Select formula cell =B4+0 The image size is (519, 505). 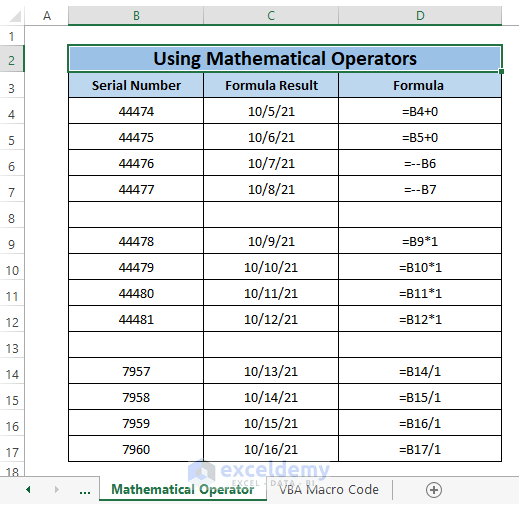point(420,111)
